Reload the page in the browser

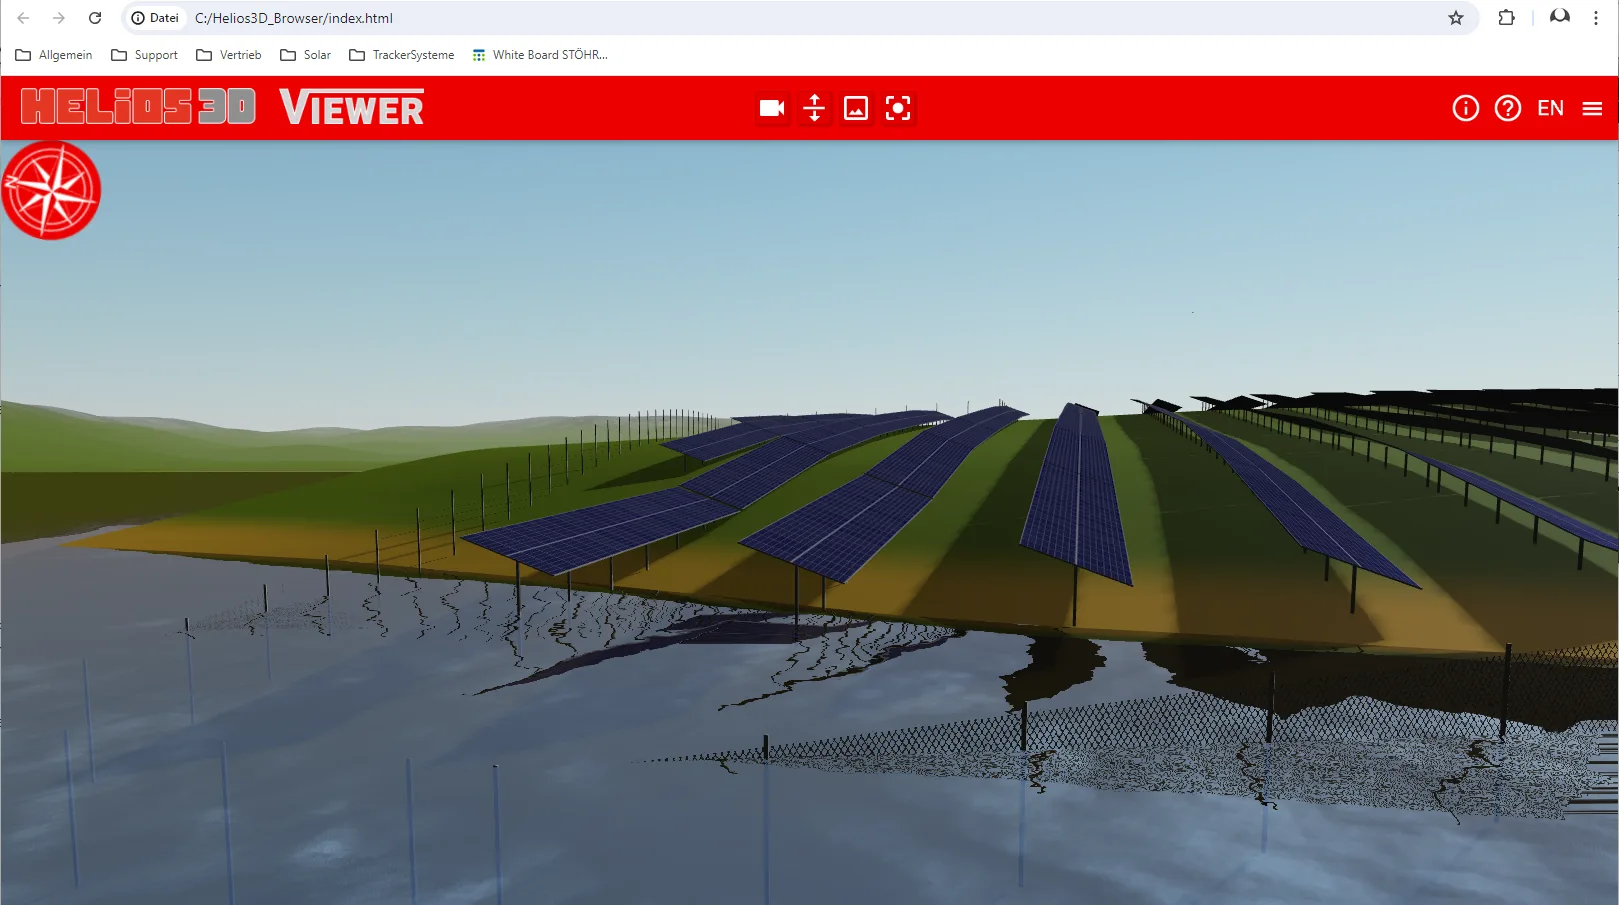click(x=95, y=18)
